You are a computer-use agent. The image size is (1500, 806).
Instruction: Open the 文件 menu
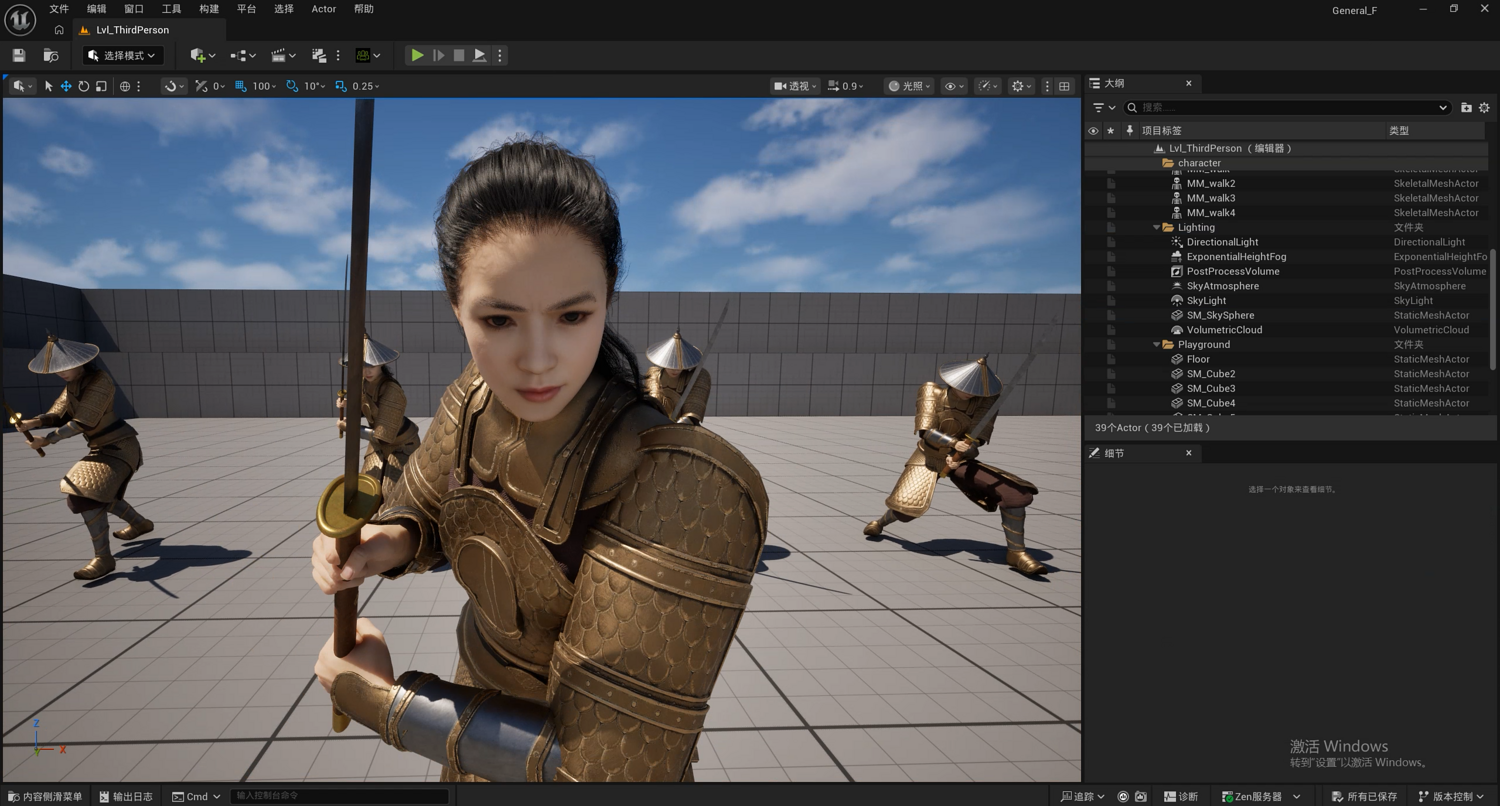click(x=59, y=9)
